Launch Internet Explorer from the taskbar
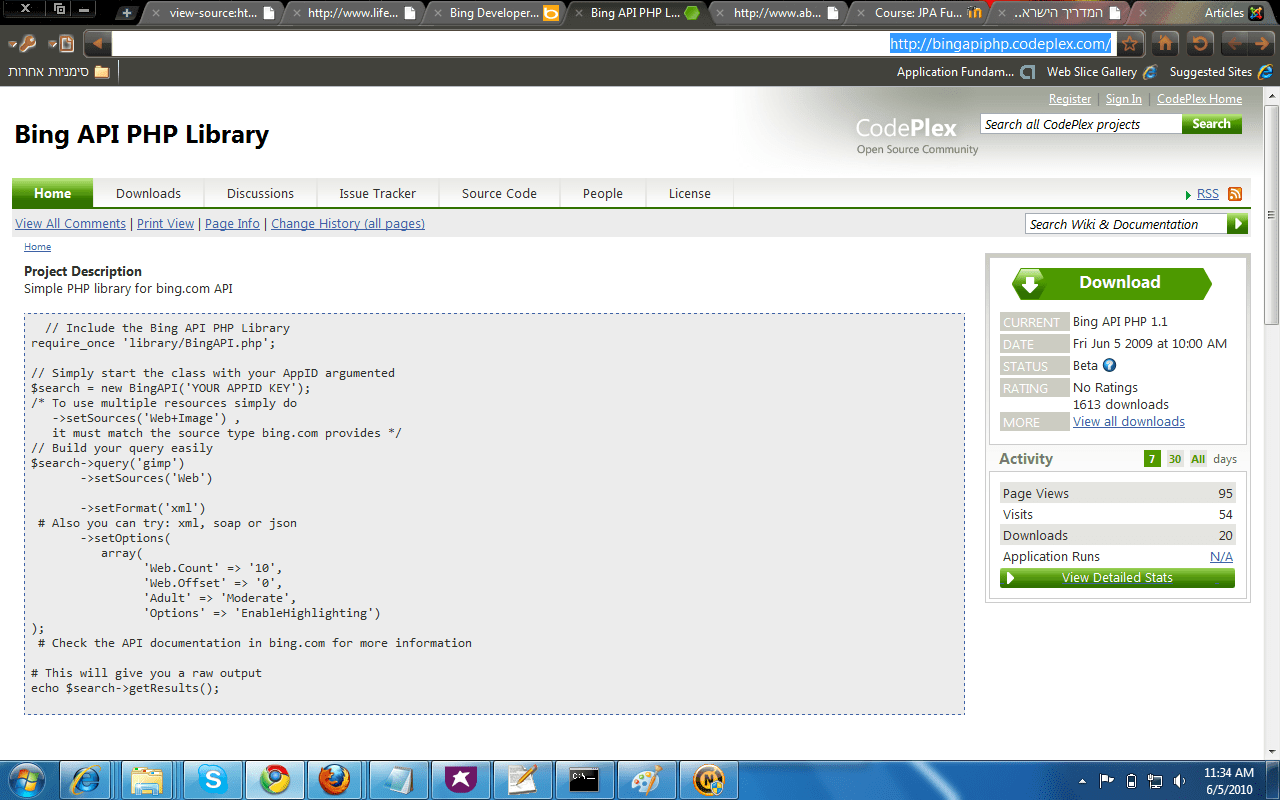 (86, 779)
